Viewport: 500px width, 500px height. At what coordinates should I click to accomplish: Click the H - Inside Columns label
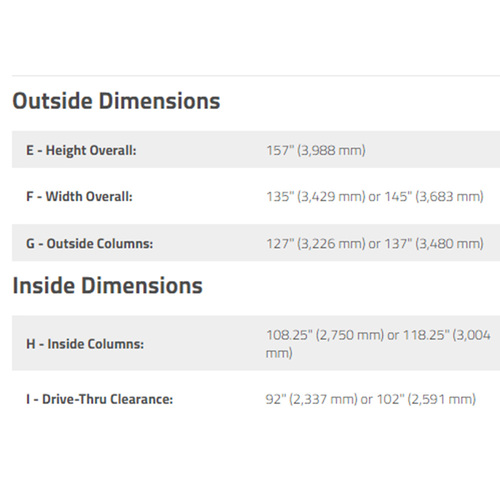point(85,344)
